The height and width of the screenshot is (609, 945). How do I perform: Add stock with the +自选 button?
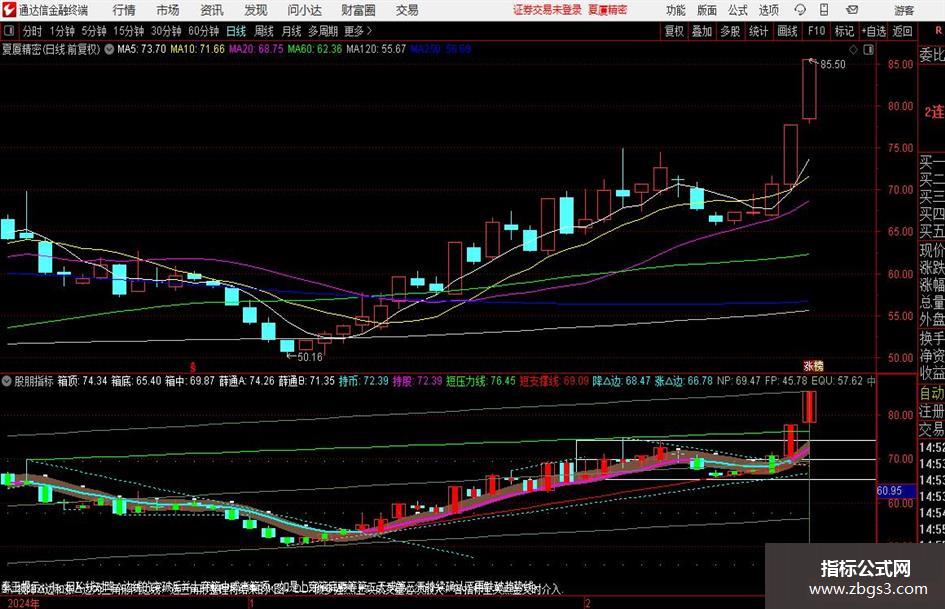tap(873, 31)
